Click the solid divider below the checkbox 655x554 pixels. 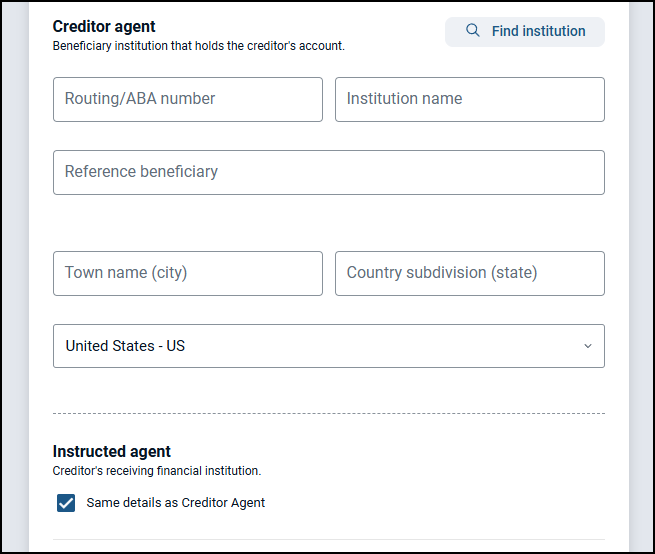(x=328, y=540)
